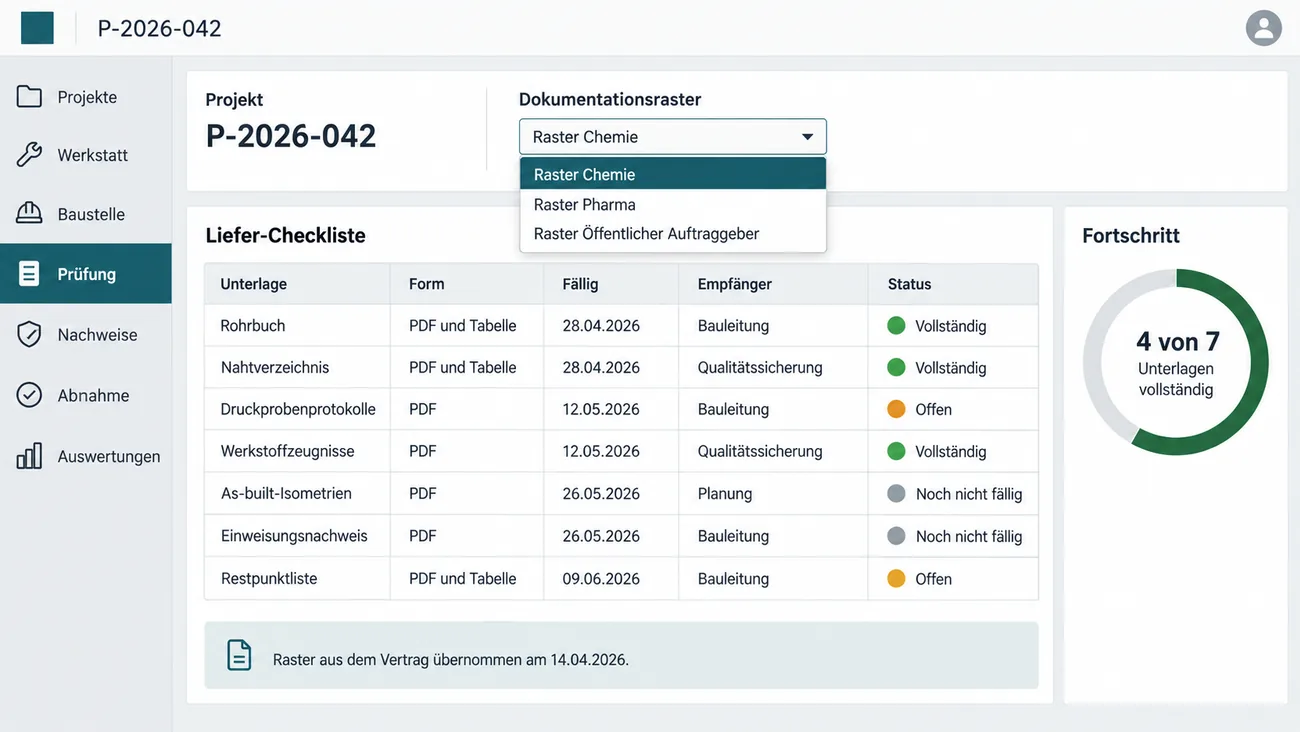Click the orange status dot for Druckprobenprotokolle
1300x732 pixels.
click(x=896, y=409)
